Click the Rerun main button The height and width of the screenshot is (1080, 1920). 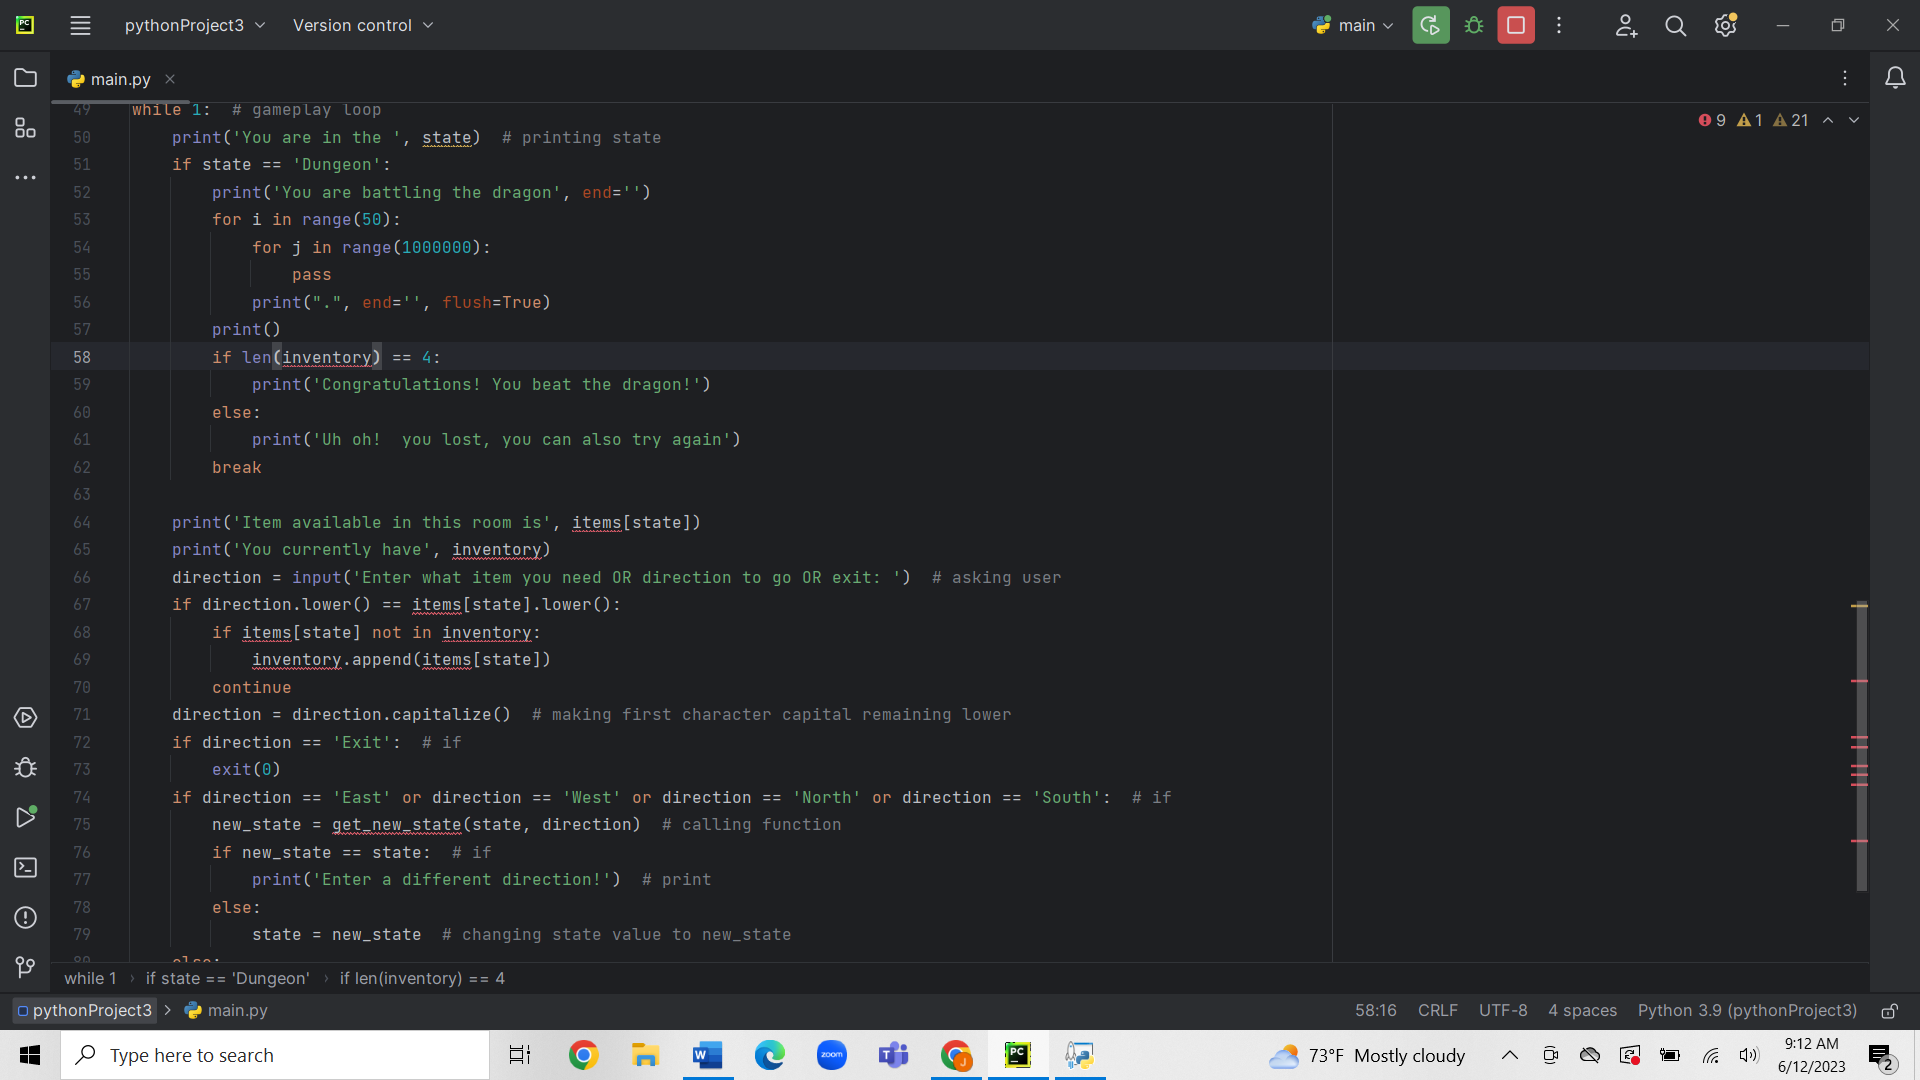(1430, 26)
